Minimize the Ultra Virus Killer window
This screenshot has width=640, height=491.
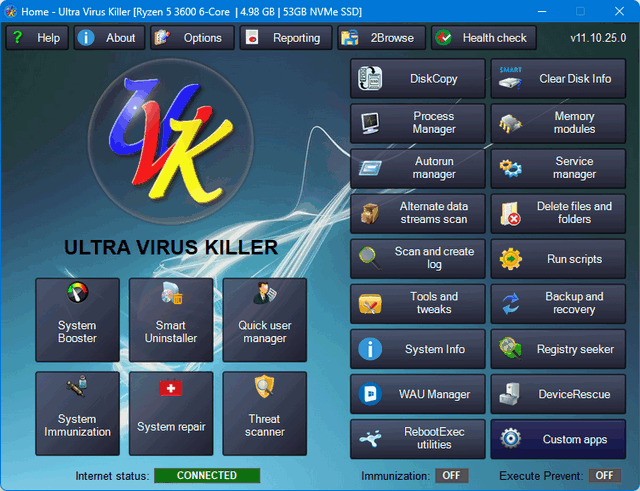point(542,11)
